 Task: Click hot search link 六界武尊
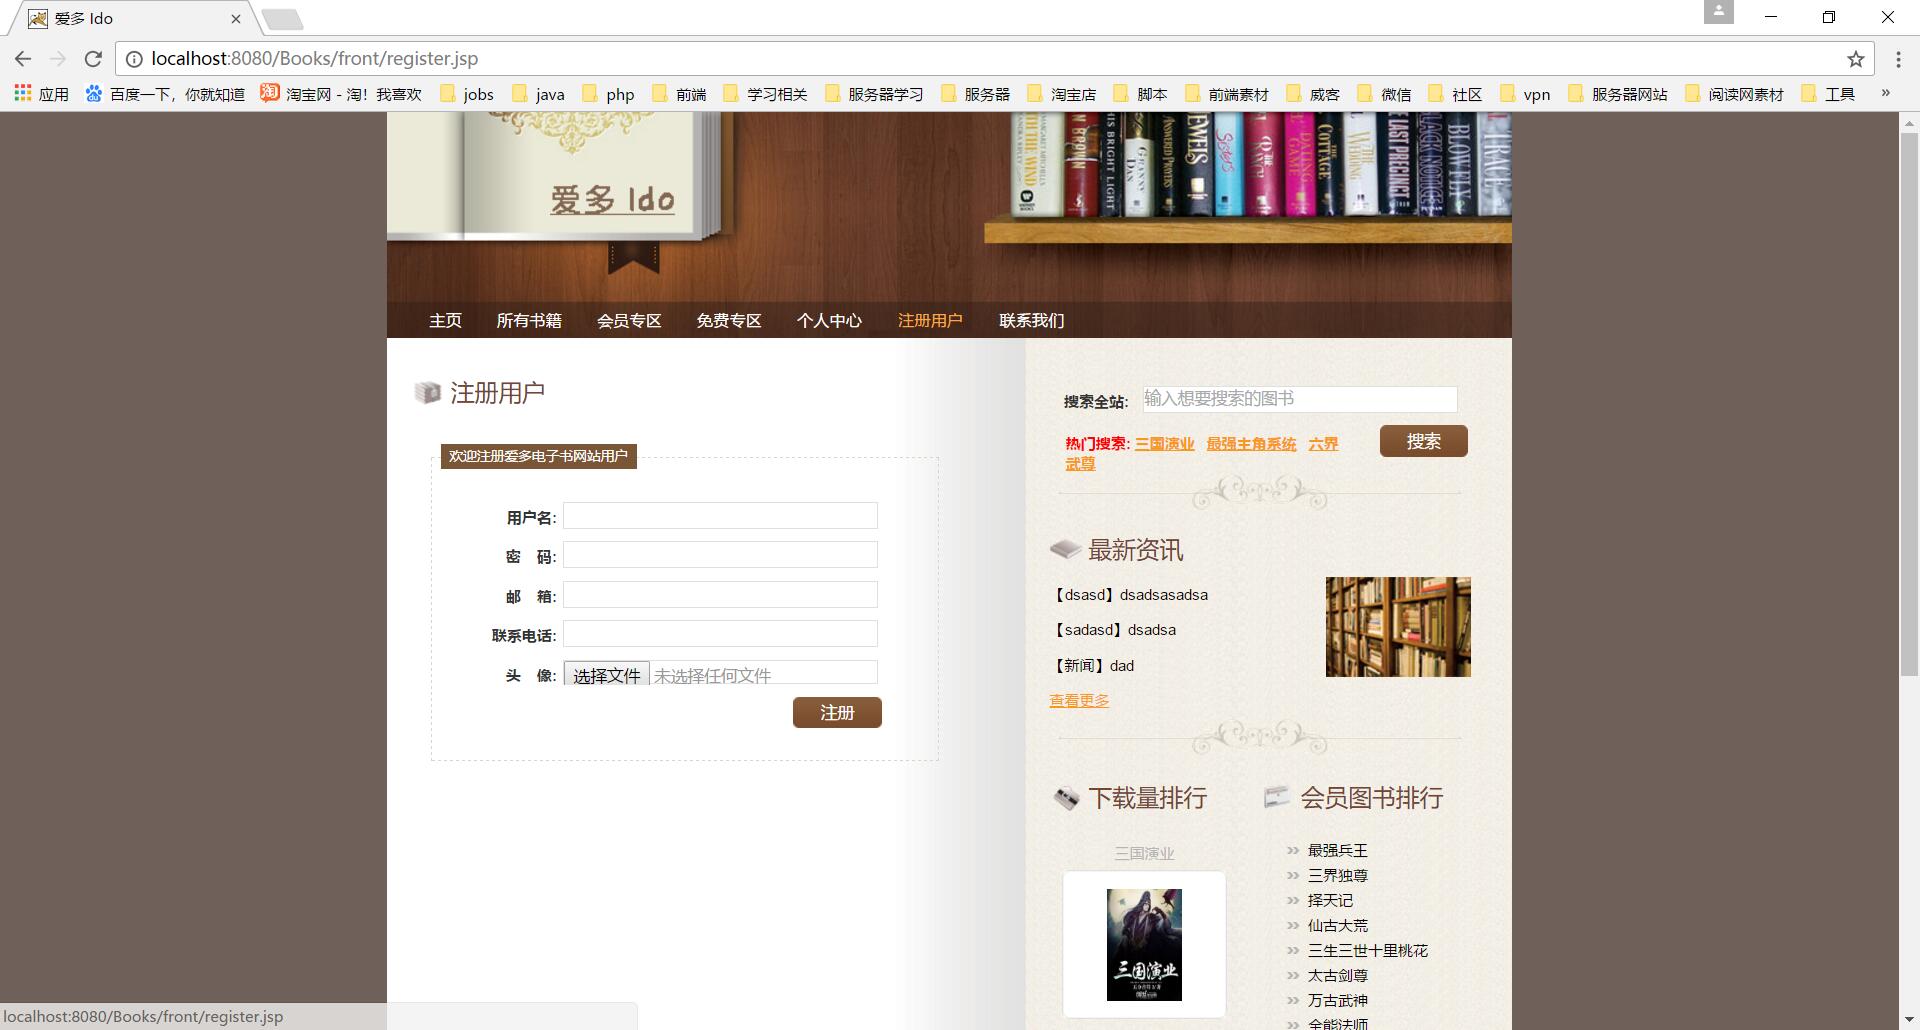[1323, 444]
